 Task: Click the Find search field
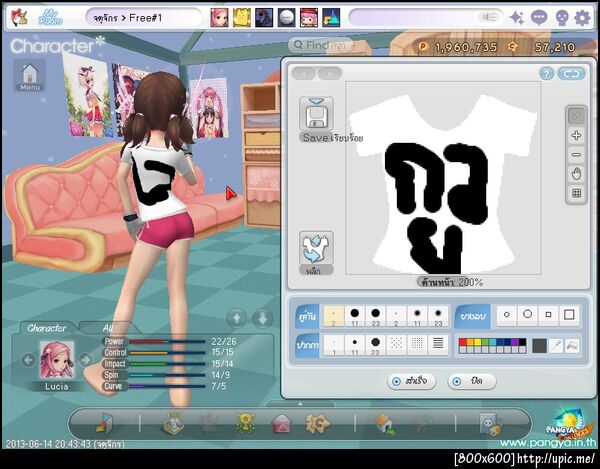[321, 46]
